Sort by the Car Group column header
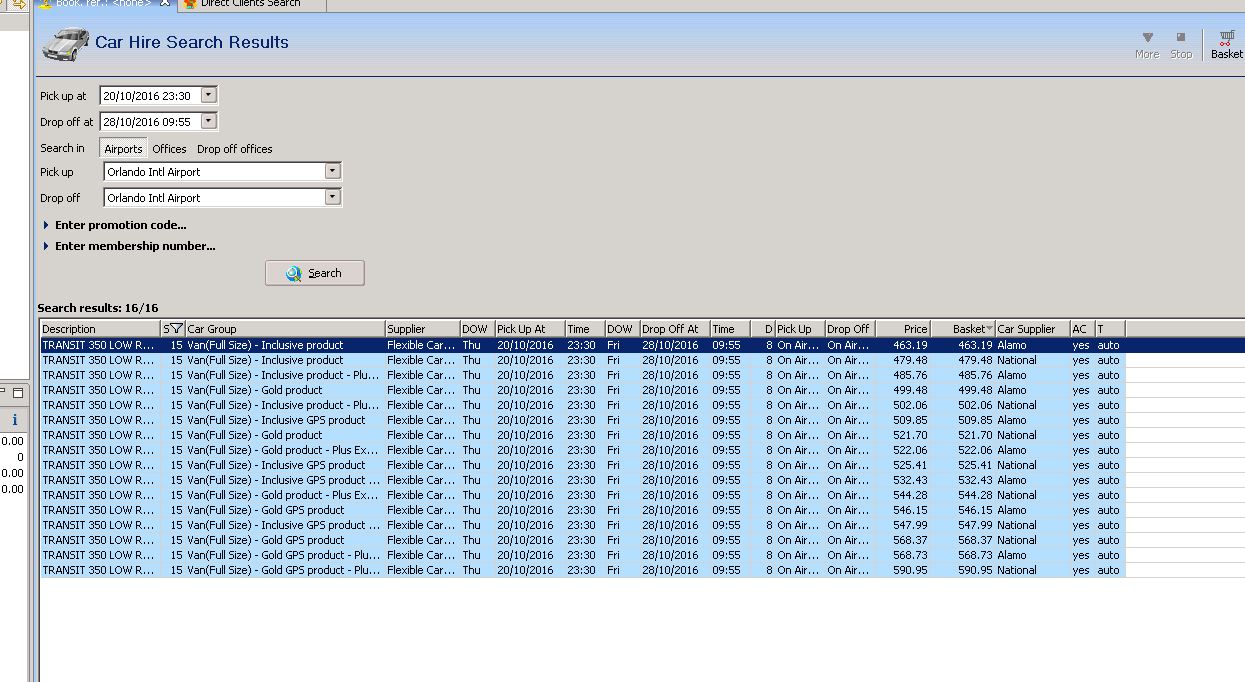This screenshot has height=682, width=1245. pyautogui.click(x=285, y=328)
